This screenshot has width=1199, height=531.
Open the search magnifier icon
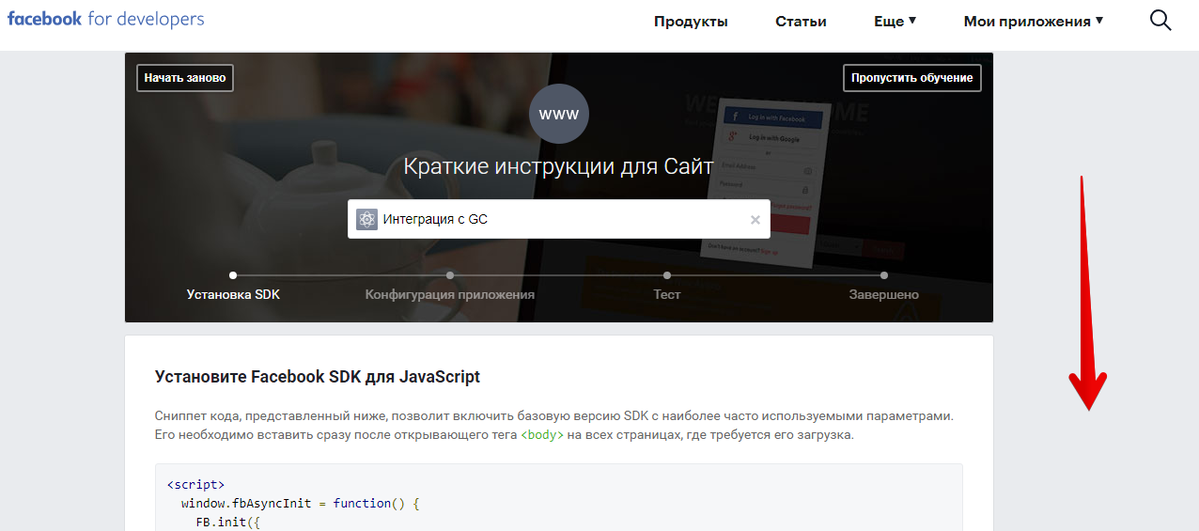click(1160, 21)
